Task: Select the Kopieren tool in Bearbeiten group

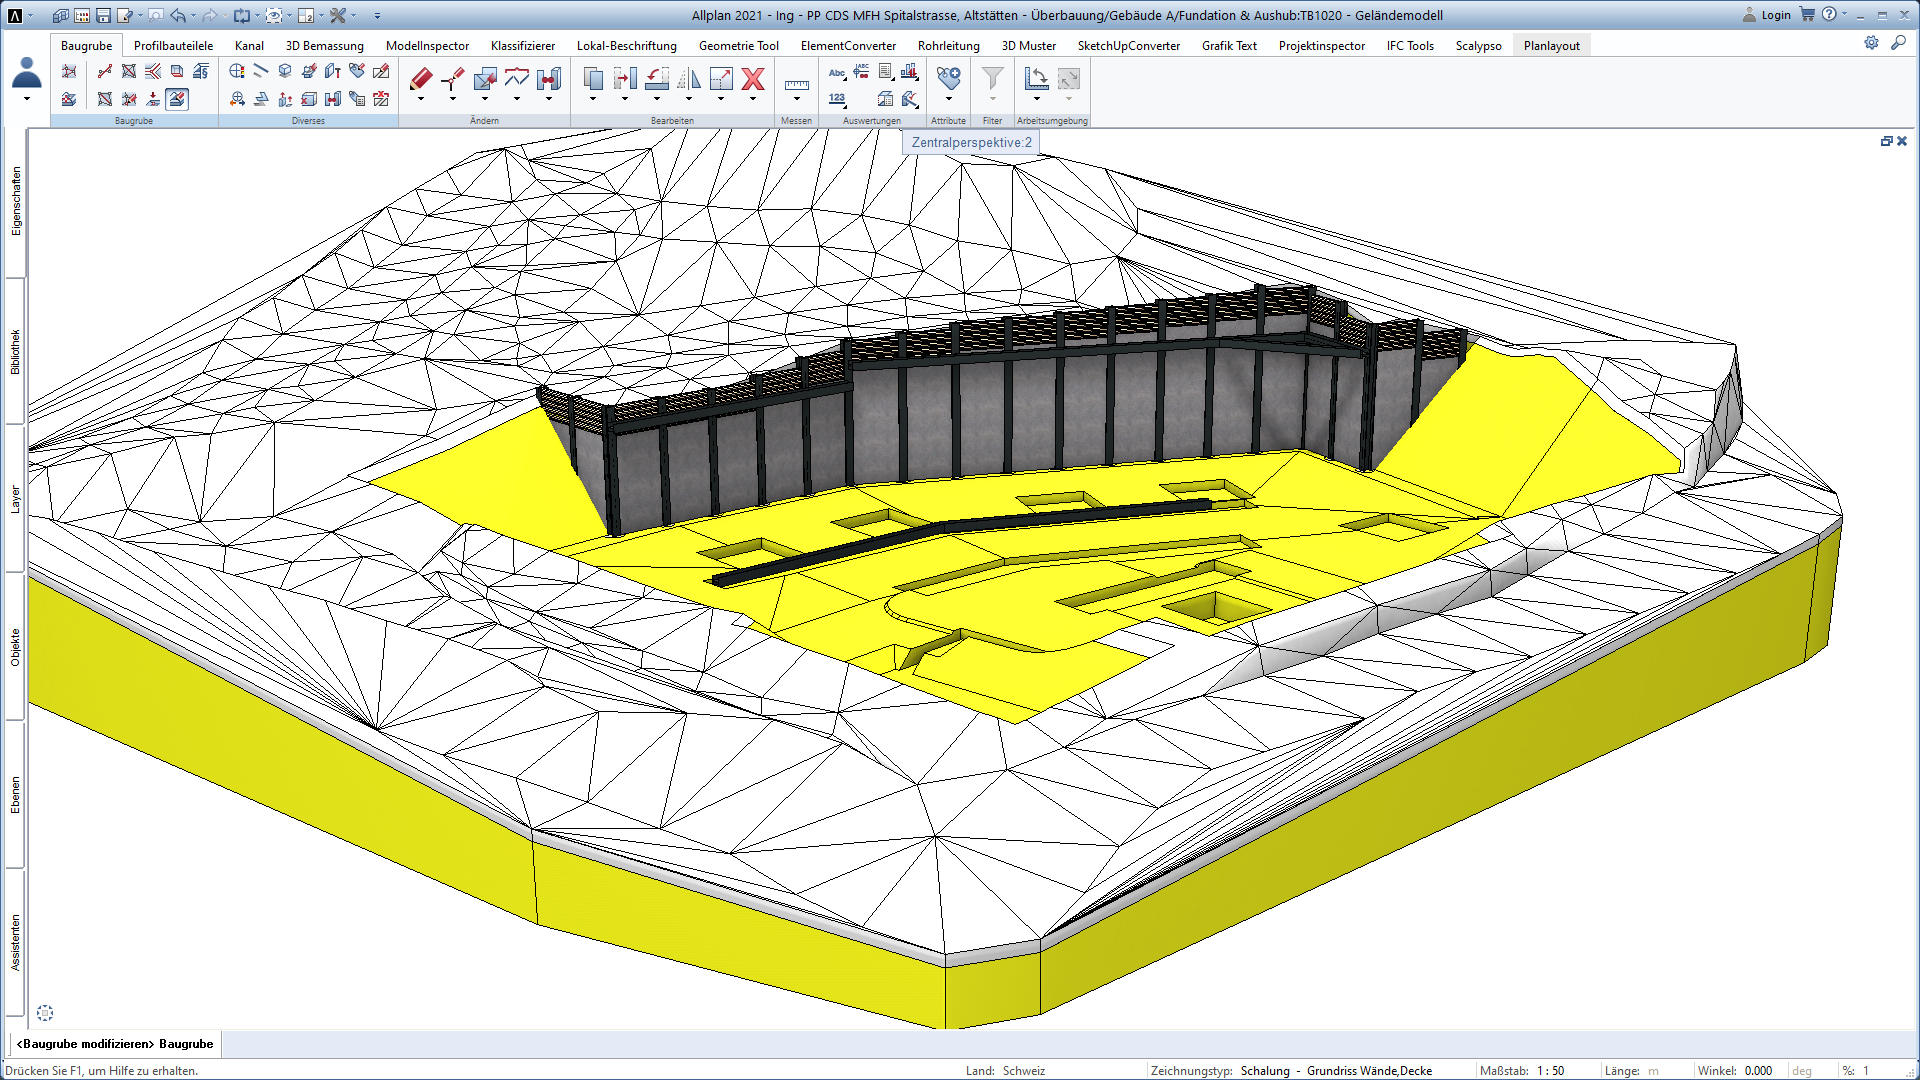Action: (x=592, y=78)
